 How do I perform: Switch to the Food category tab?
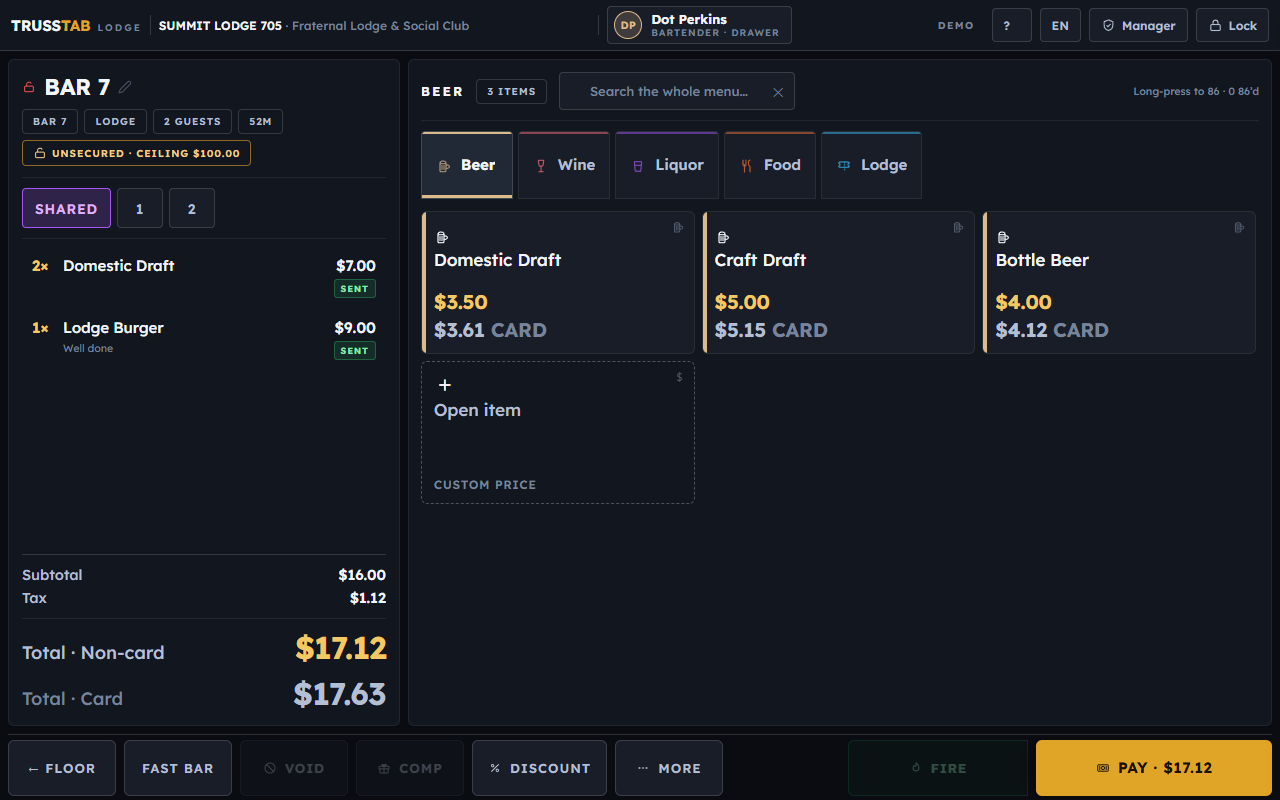coord(770,165)
